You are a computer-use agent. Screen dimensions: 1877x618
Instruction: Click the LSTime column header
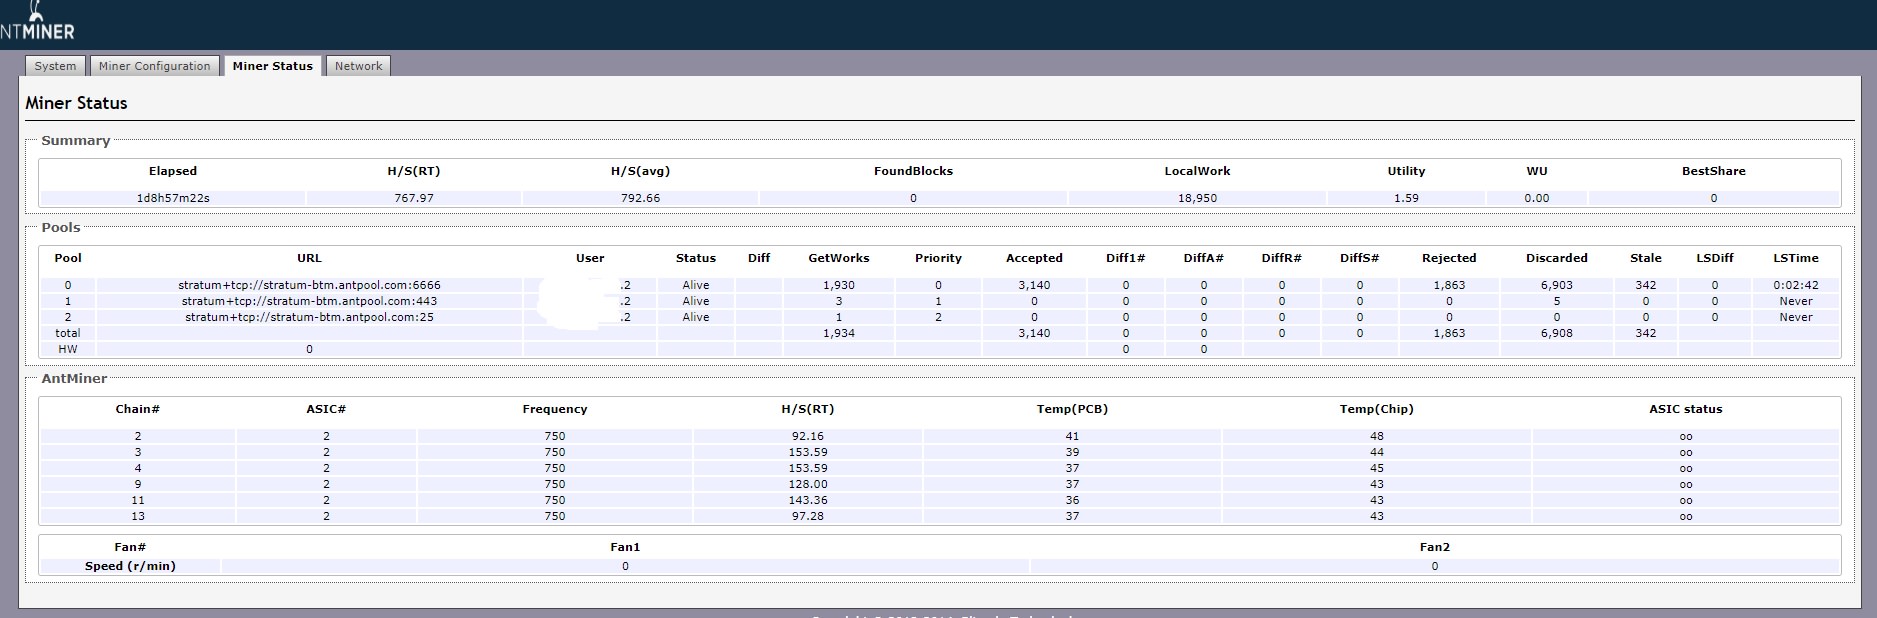1795,258
